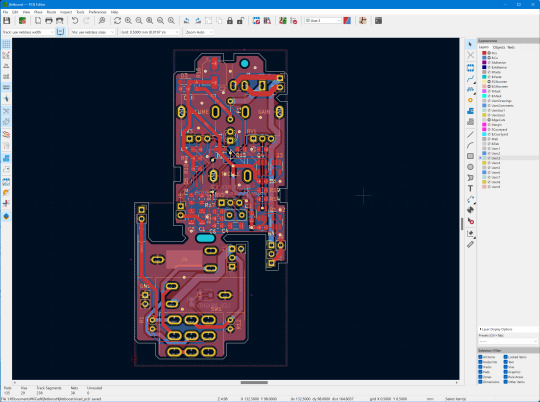540x402 pixels.
Task: Open the Route menu
Action: (51, 12)
